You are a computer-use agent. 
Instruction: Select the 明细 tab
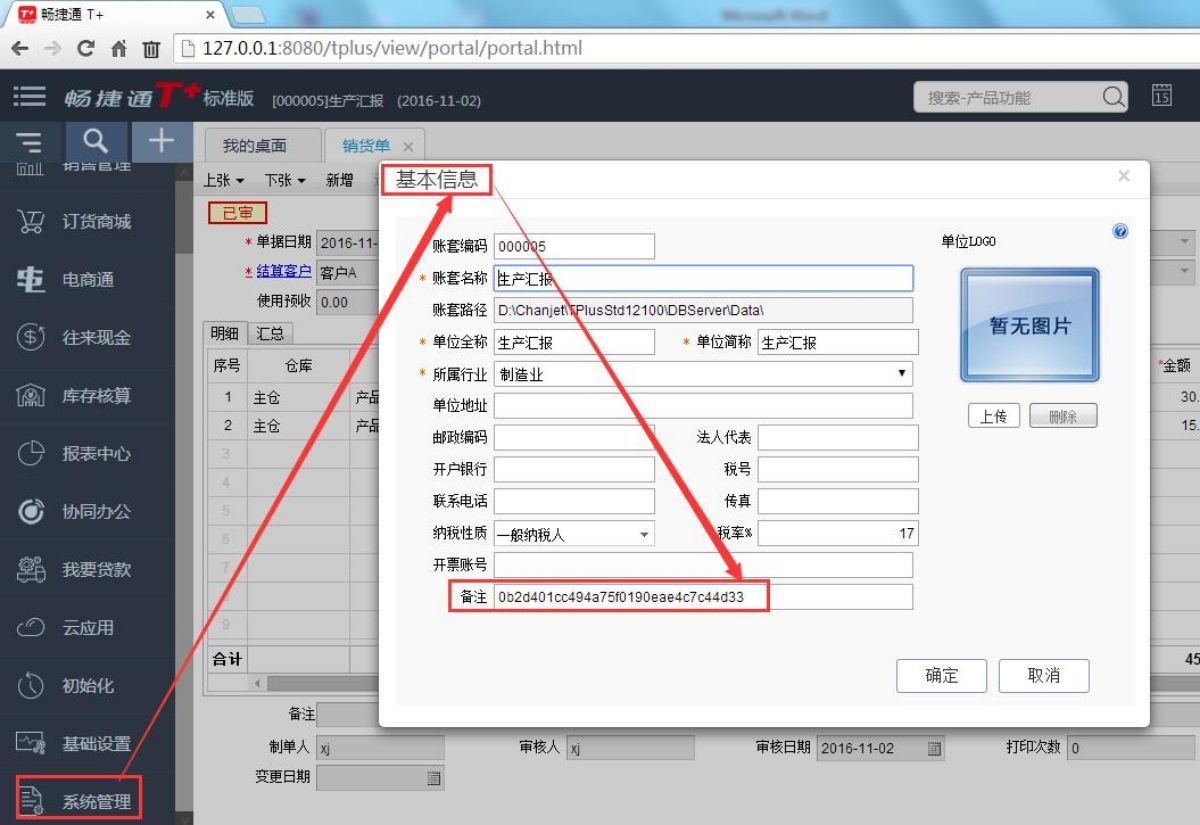[x=223, y=334]
